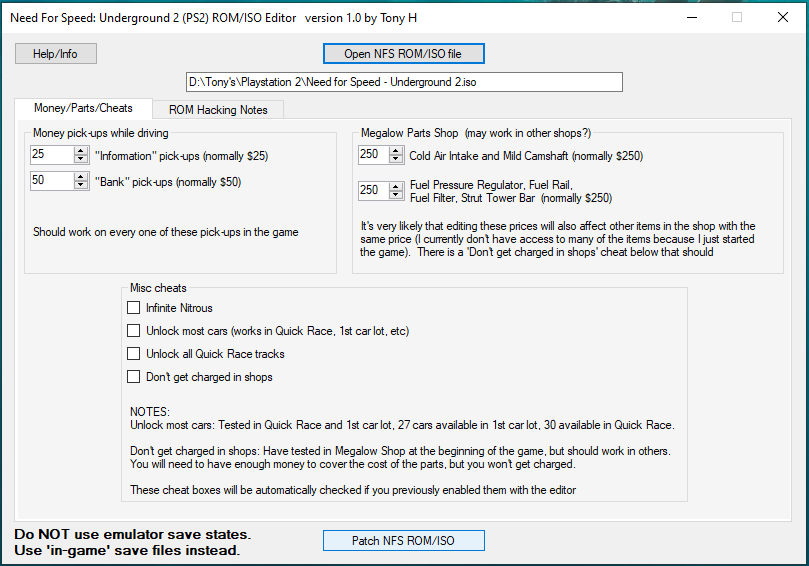Minimize the ROM/ISO Editor window
The height and width of the screenshot is (566, 809).
click(692, 18)
